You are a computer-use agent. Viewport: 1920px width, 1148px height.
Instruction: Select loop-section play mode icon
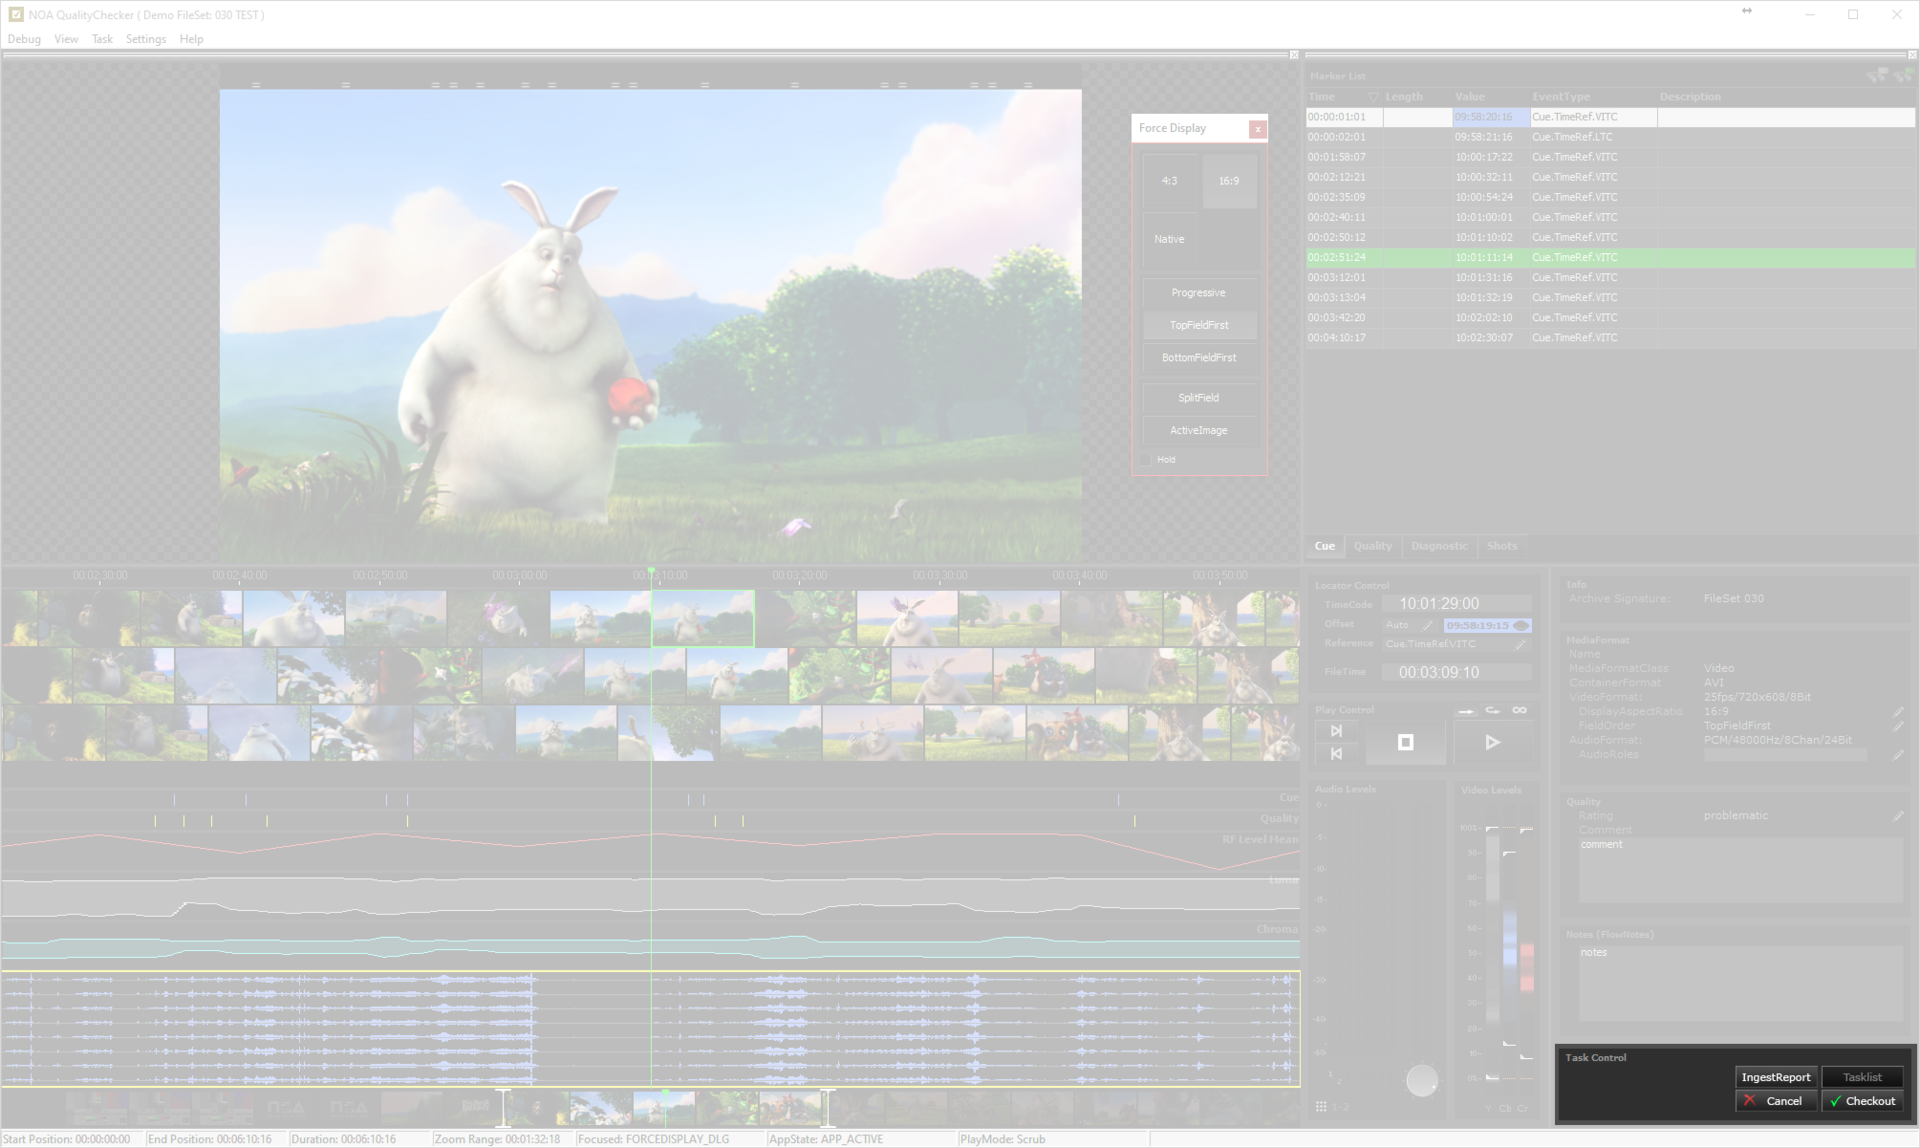point(1492,710)
